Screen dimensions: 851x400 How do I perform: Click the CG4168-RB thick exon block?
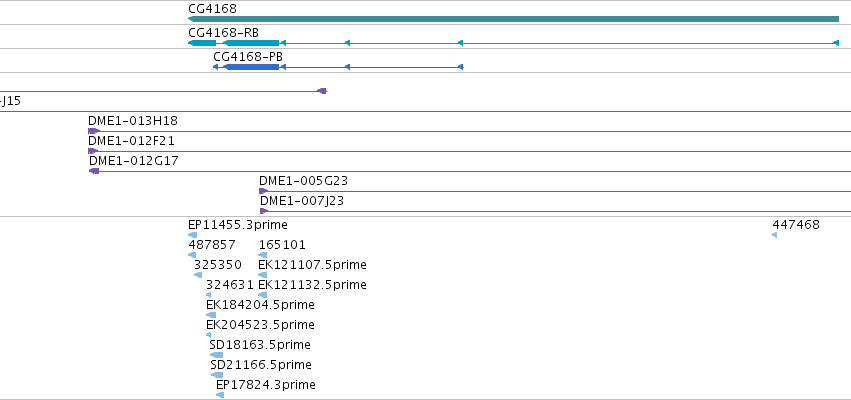251,43
